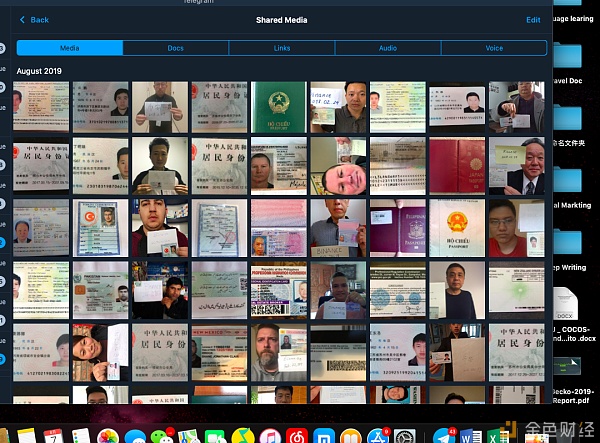The height and width of the screenshot is (443, 600).
Task: Switch to the Voice tab
Action: [494, 48]
